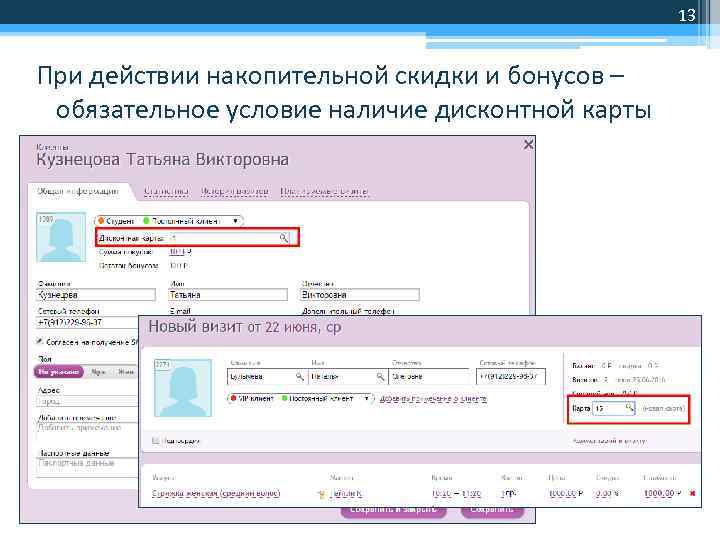Click the master icon in service row
The width and height of the screenshot is (720, 540).
321,494
